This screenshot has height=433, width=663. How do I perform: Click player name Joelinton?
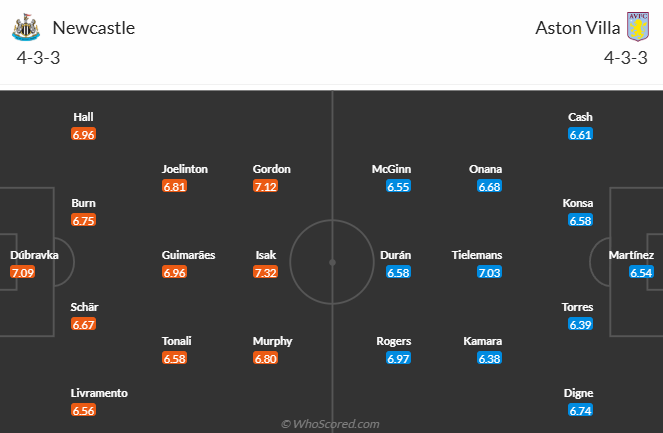click(185, 169)
